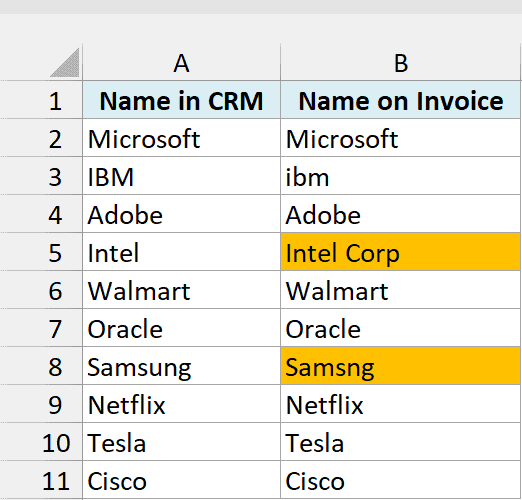Select the highlighted 'Samsng' cell
This screenshot has height=500, width=522.
point(401,366)
